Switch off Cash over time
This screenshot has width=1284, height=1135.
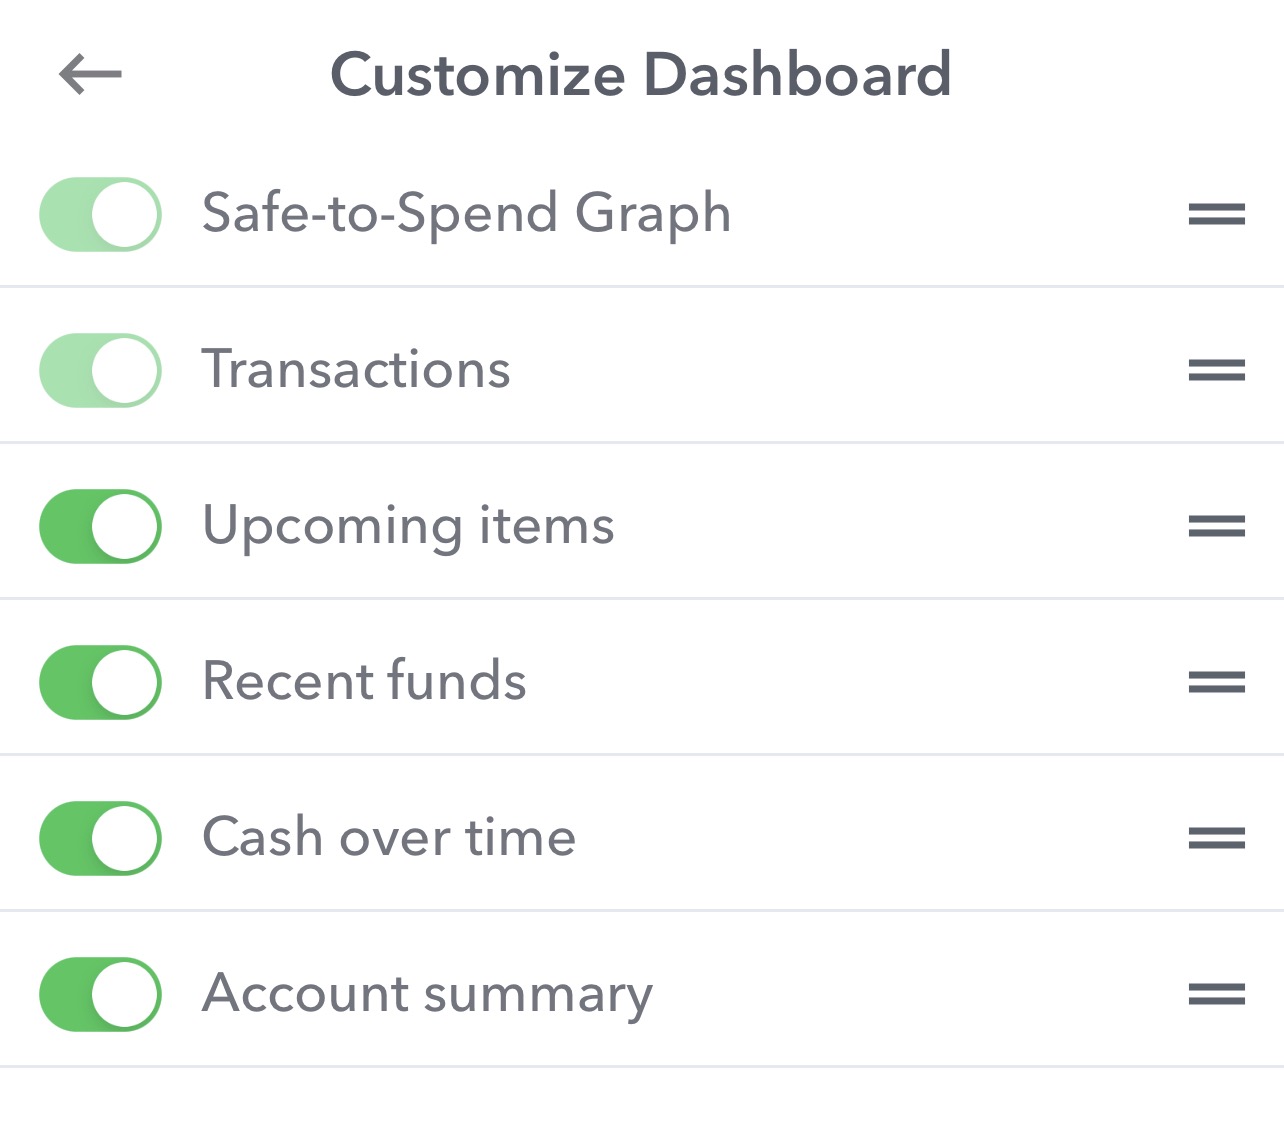(99, 839)
